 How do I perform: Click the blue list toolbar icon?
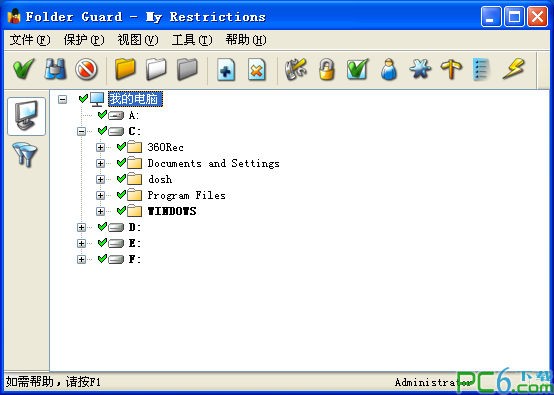pos(481,69)
